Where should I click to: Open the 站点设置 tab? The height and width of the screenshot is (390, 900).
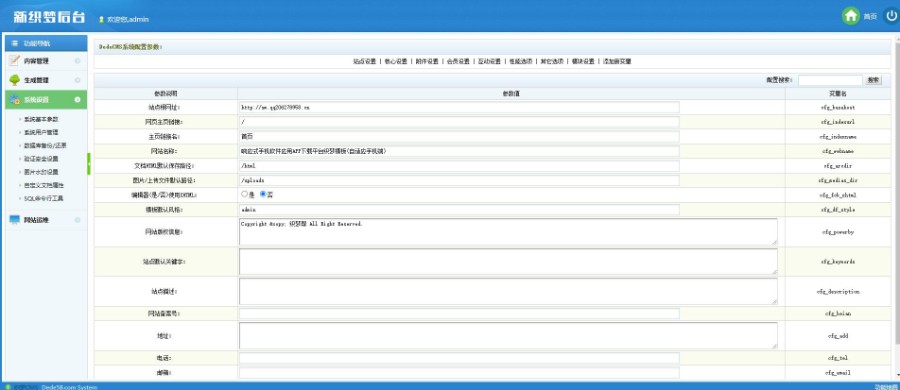(364, 61)
